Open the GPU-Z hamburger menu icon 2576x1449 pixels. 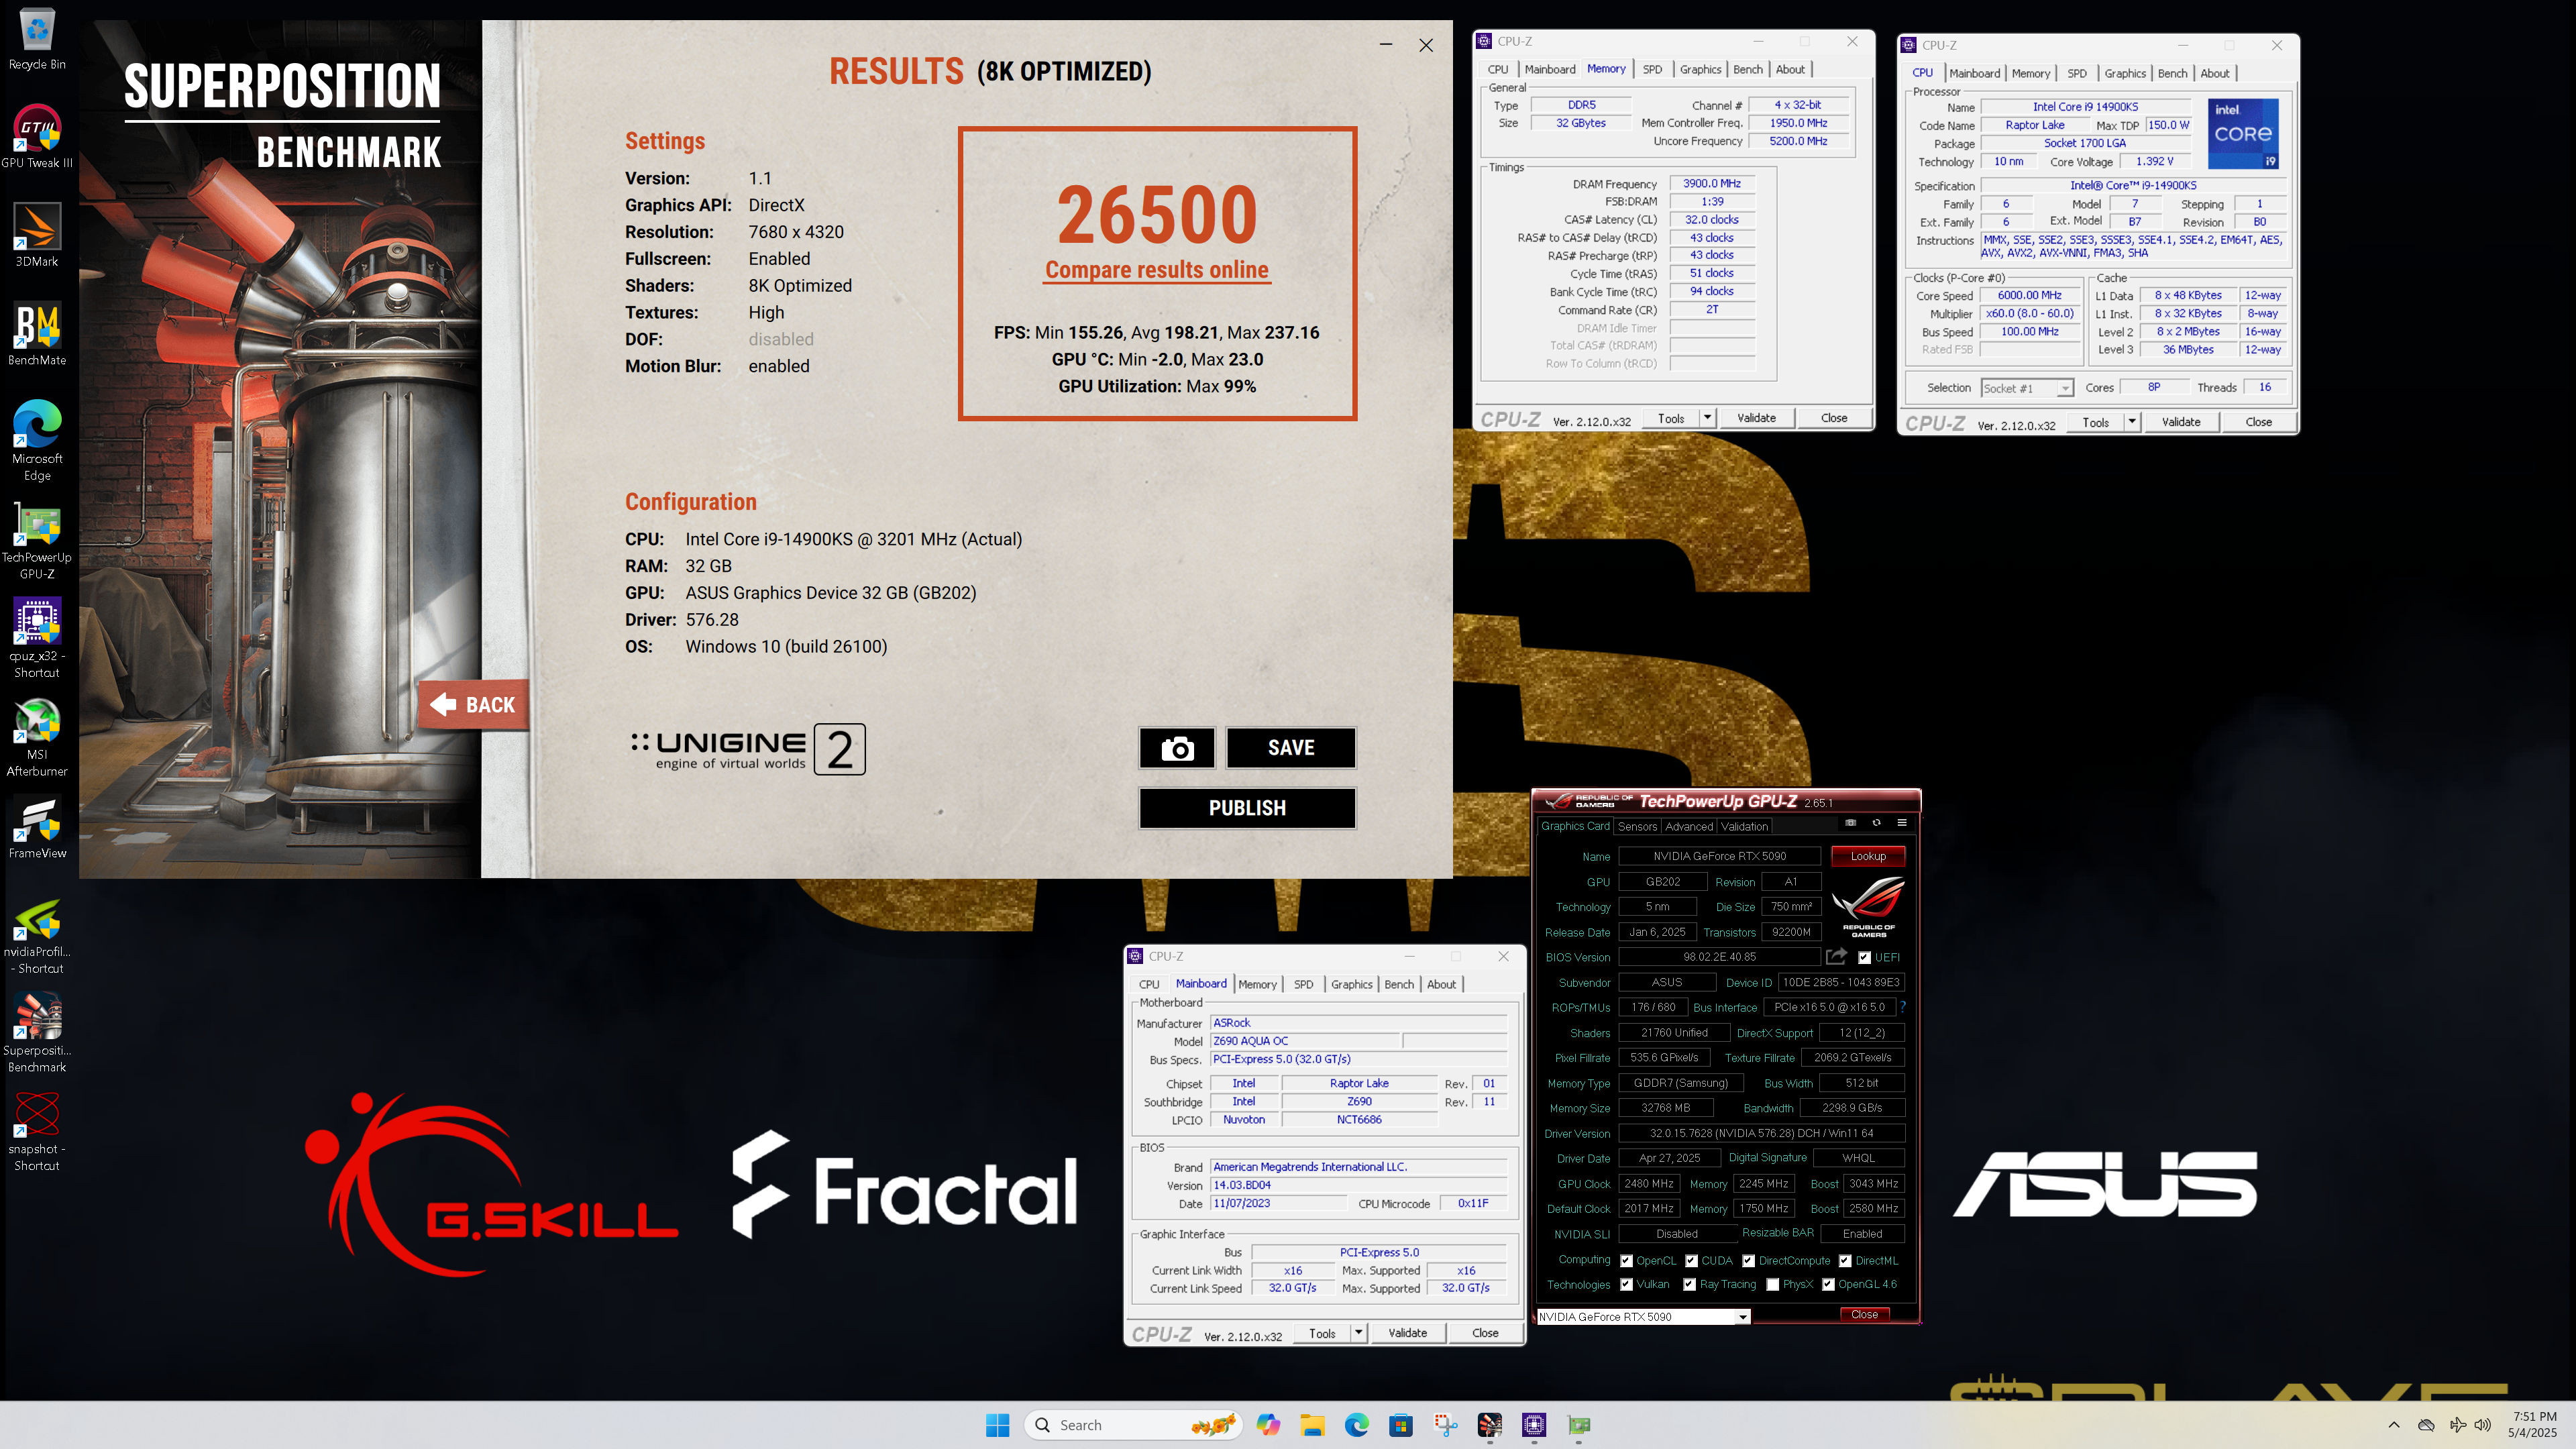pos(1902,823)
